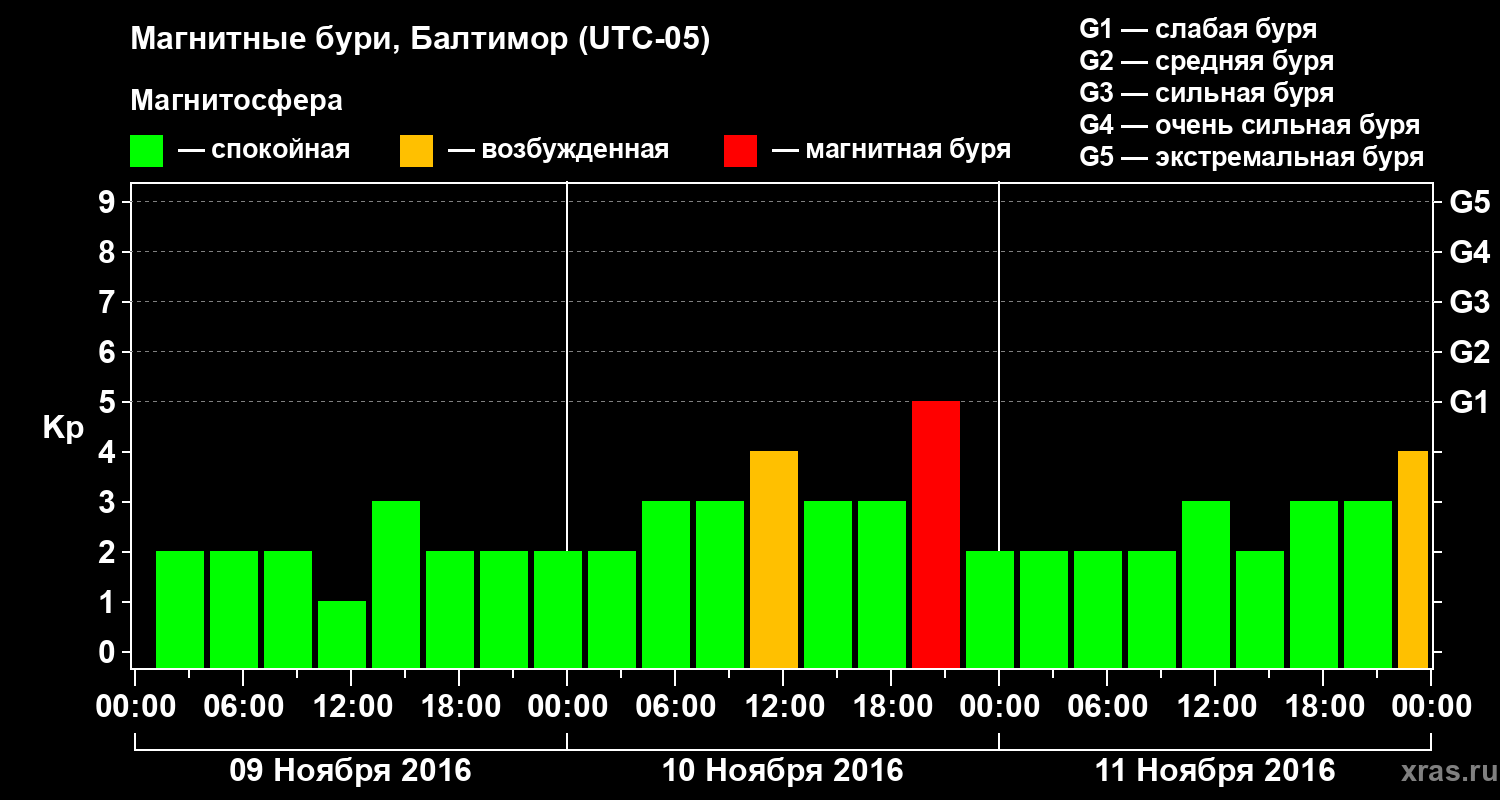Click the 'Магнитосфера' heading
Viewport: 1500px width, 800px height.
[x=236, y=101]
